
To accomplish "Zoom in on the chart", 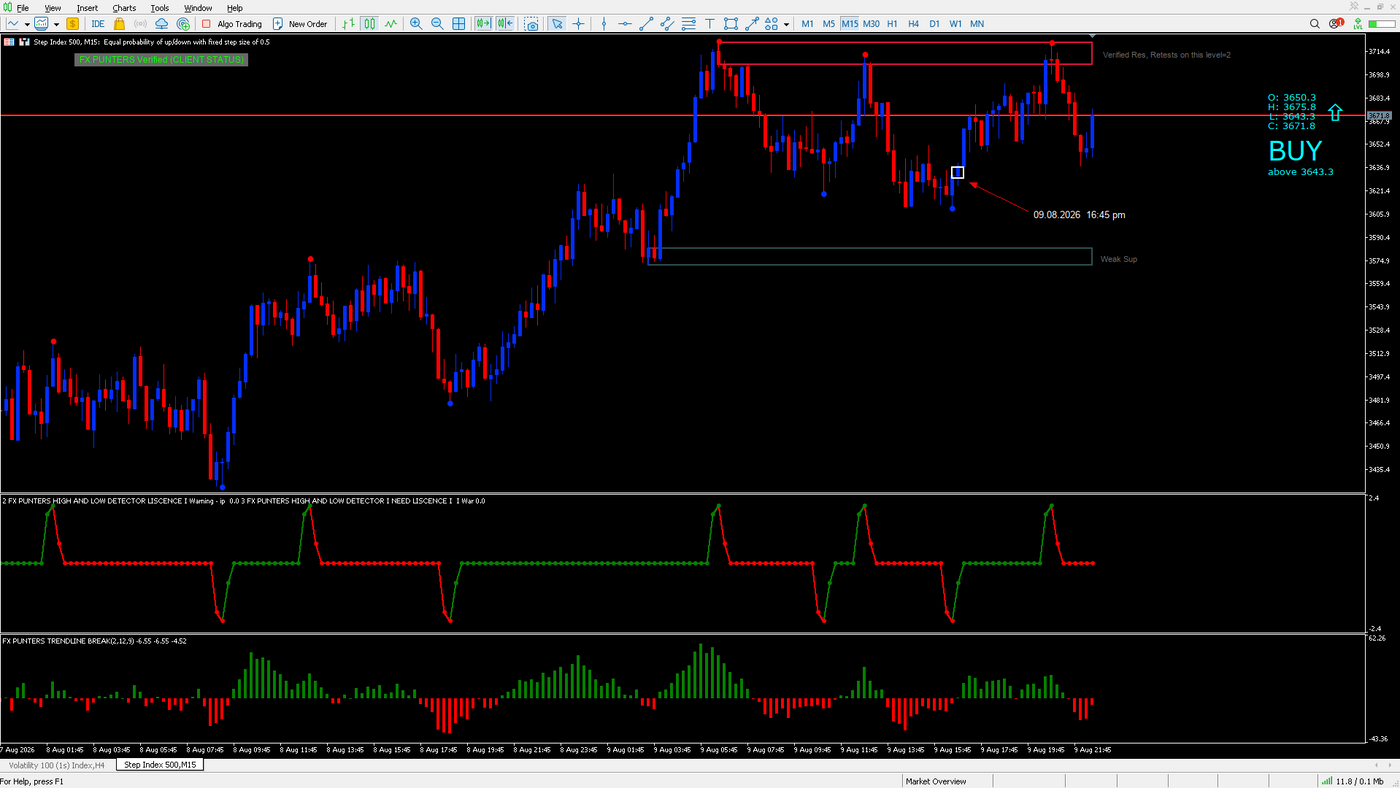I will pyautogui.click(x=416, y=24).
